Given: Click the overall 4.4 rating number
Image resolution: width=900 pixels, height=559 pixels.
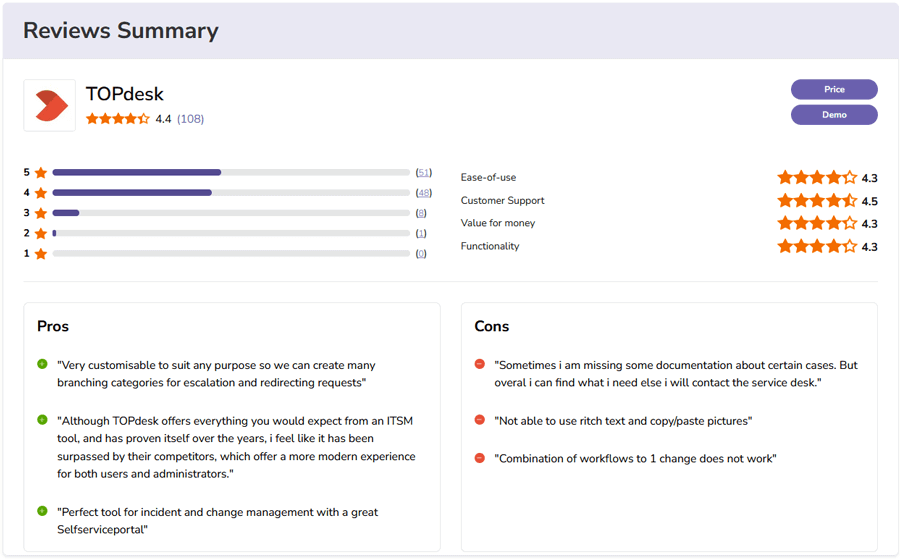Looking at the screenshot, I should pyautogui.click(x=163, y=119).
